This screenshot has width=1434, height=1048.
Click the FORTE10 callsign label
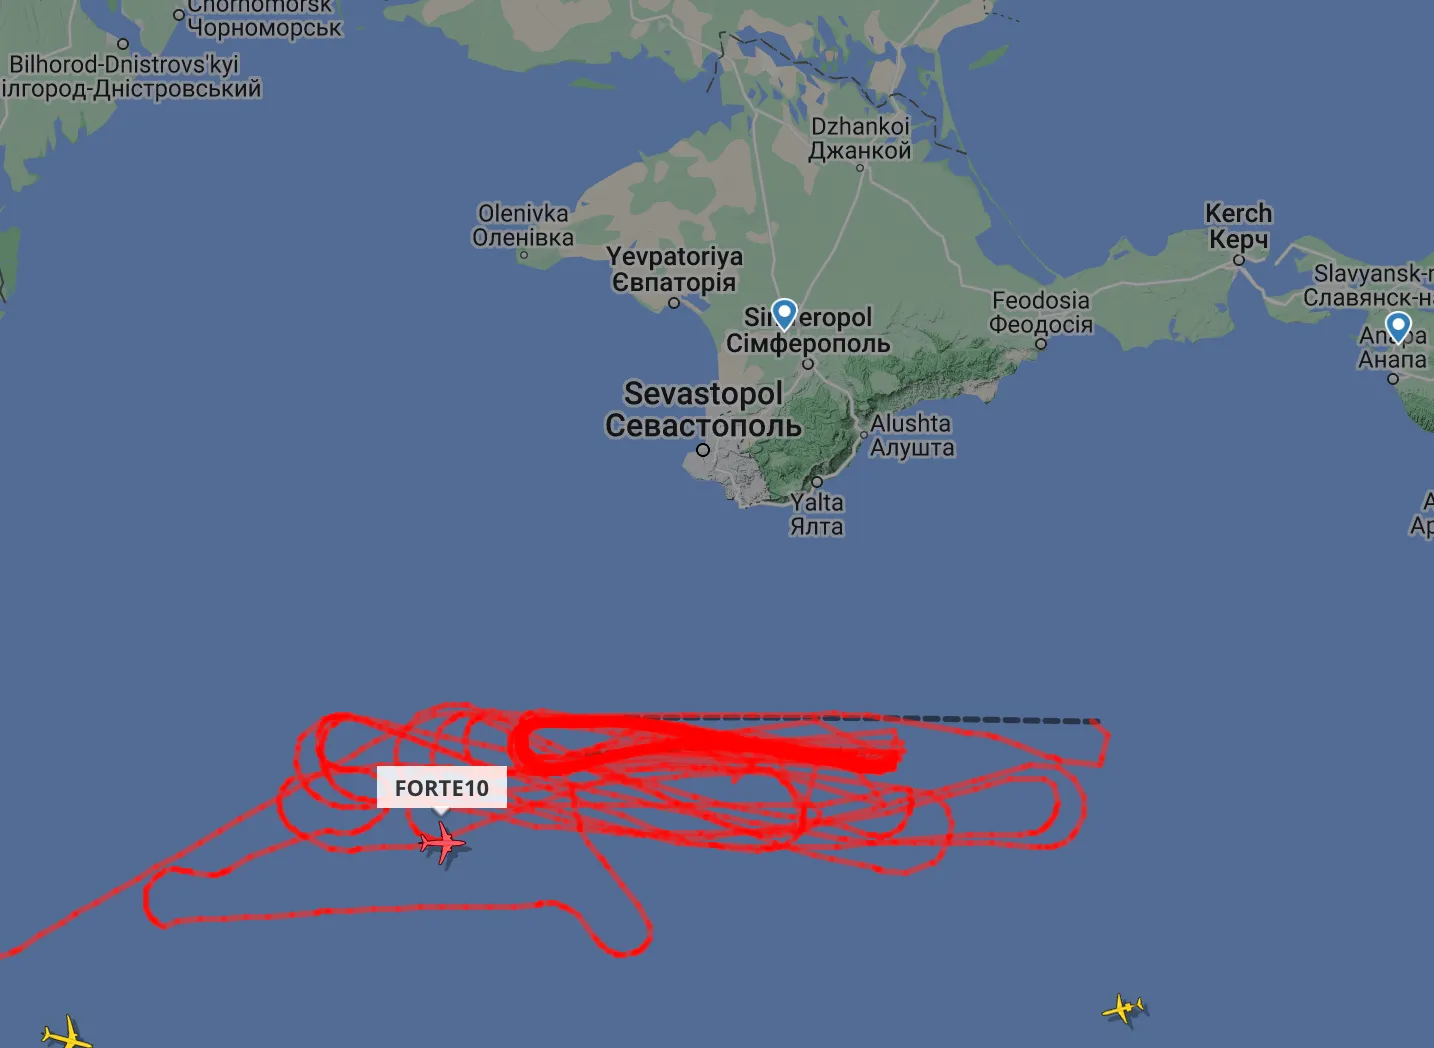click(442, 787)
